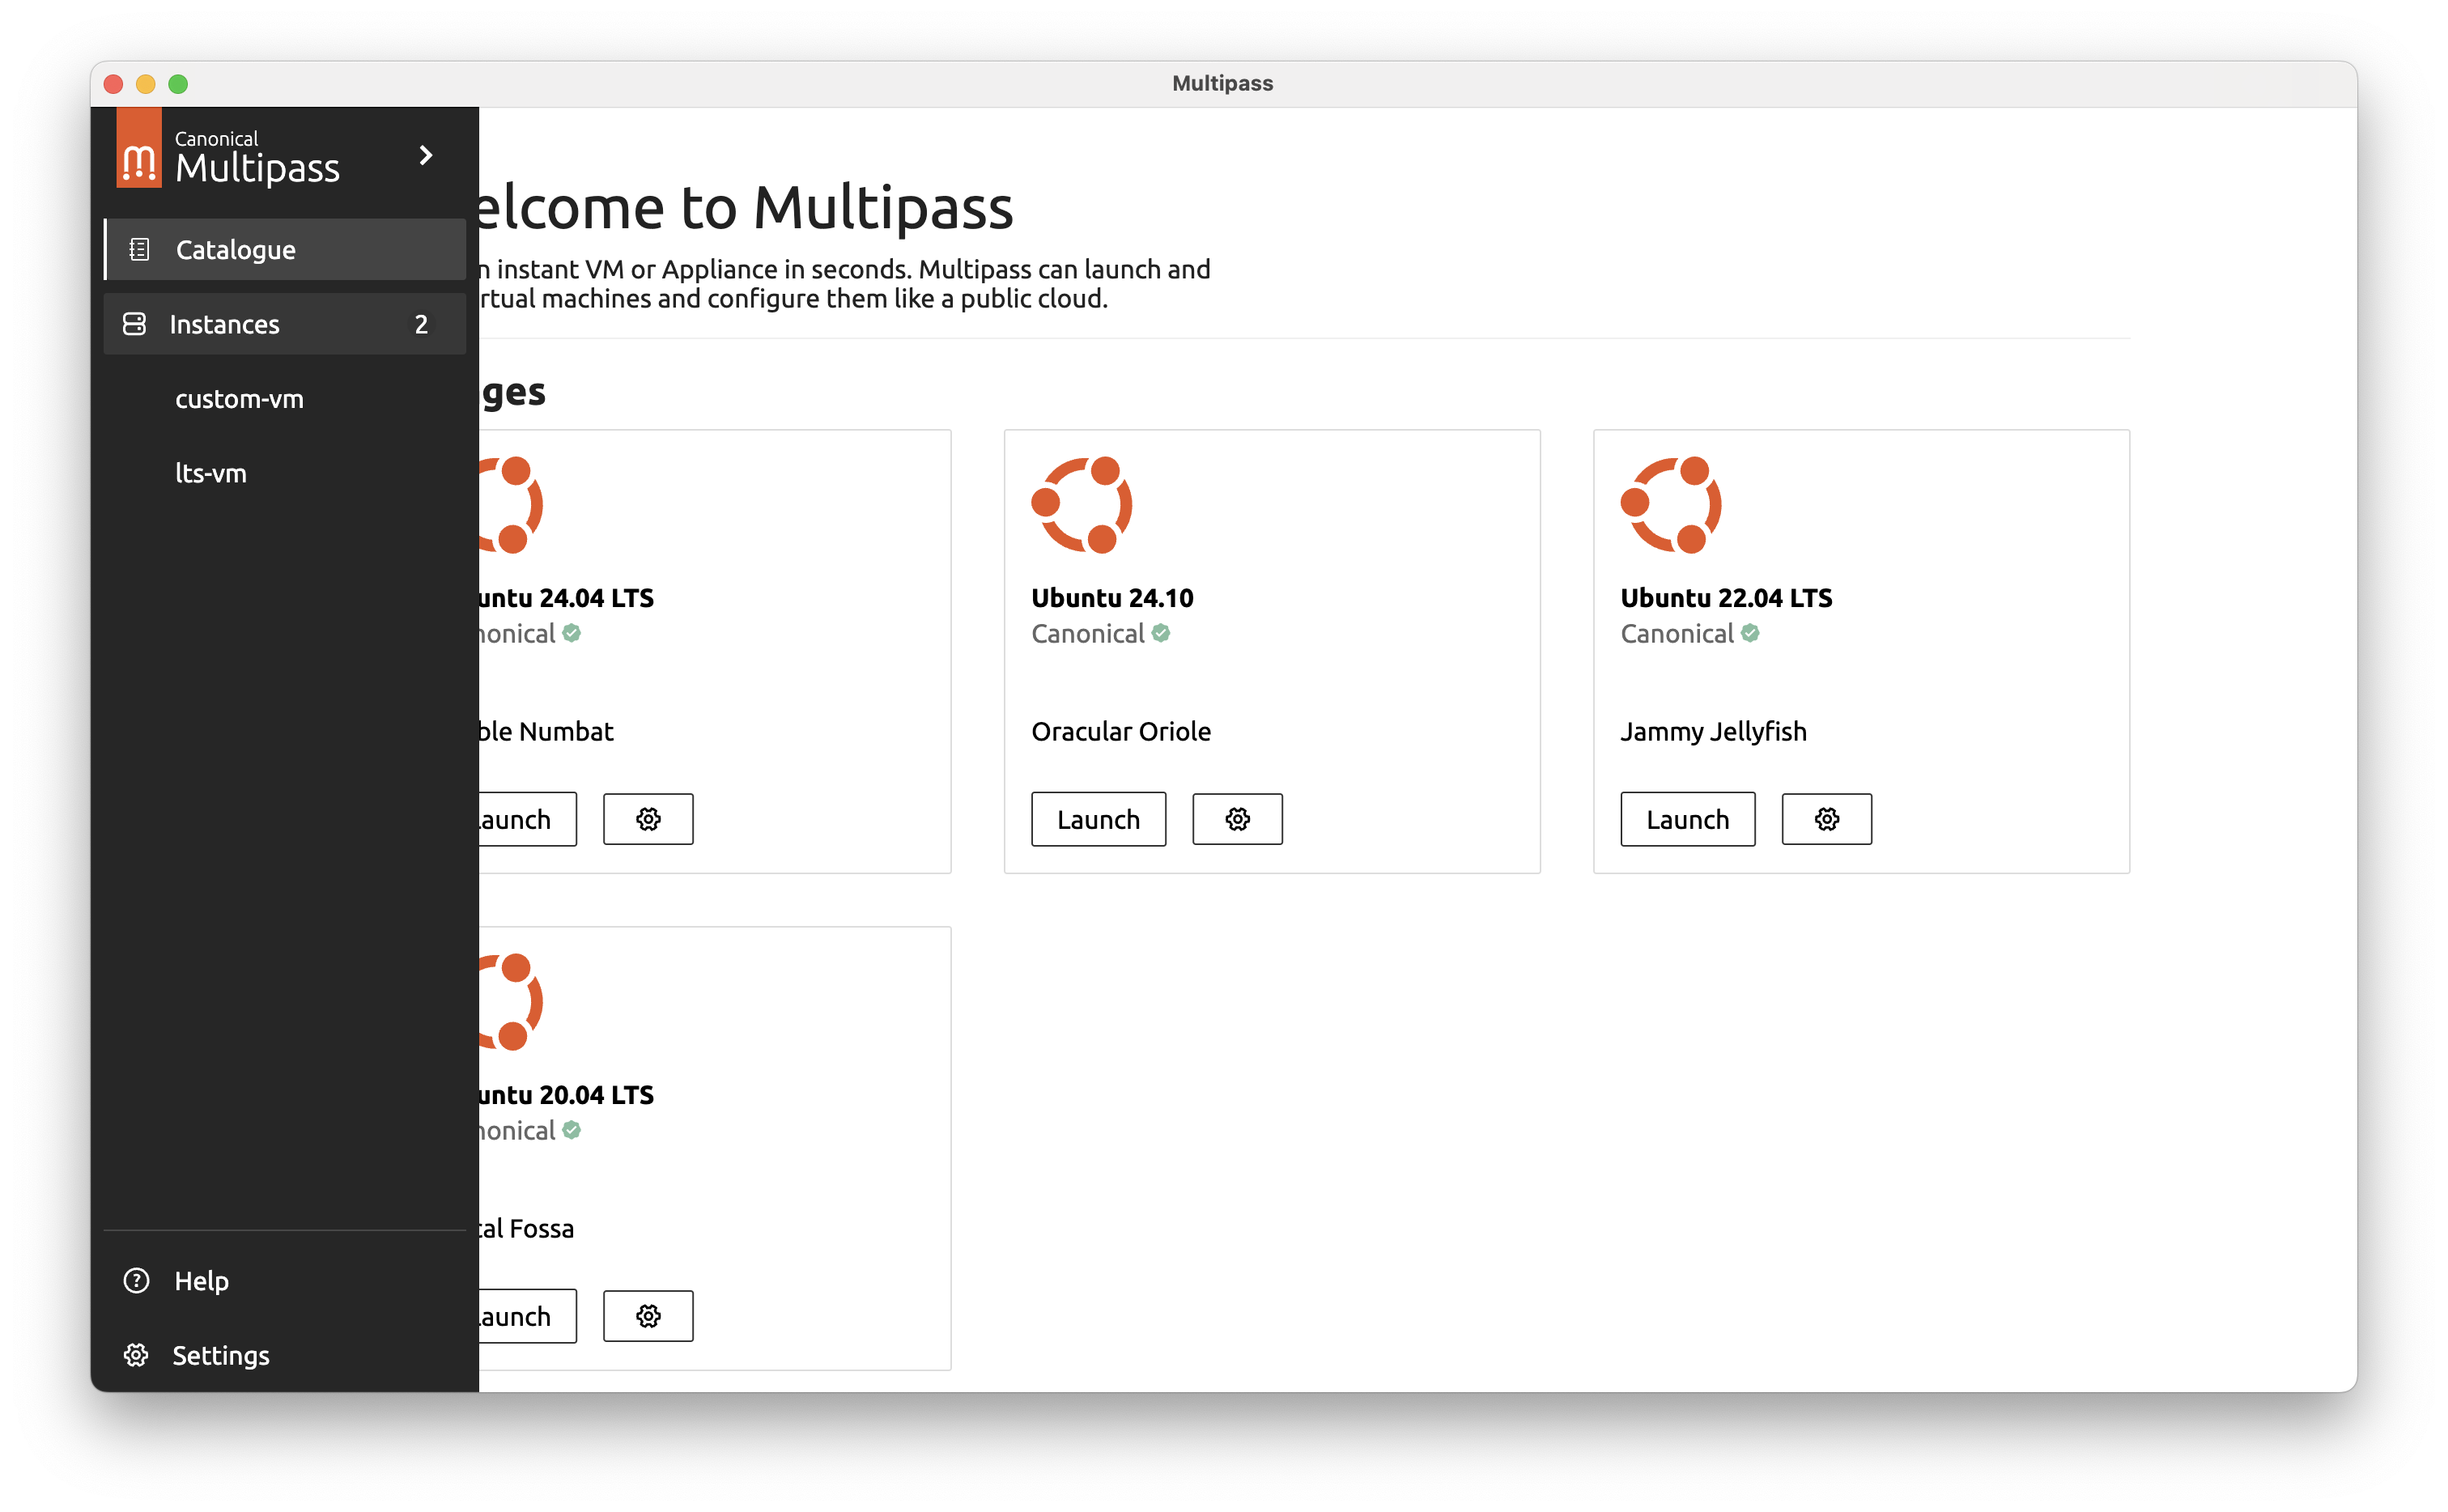Image resolution: width=2448 pixels, height=1512 pixels.
Task: Configure Ubuntu 22.04 LTS via gear button
Action: pyautogui.click(x=1826, y=819)
